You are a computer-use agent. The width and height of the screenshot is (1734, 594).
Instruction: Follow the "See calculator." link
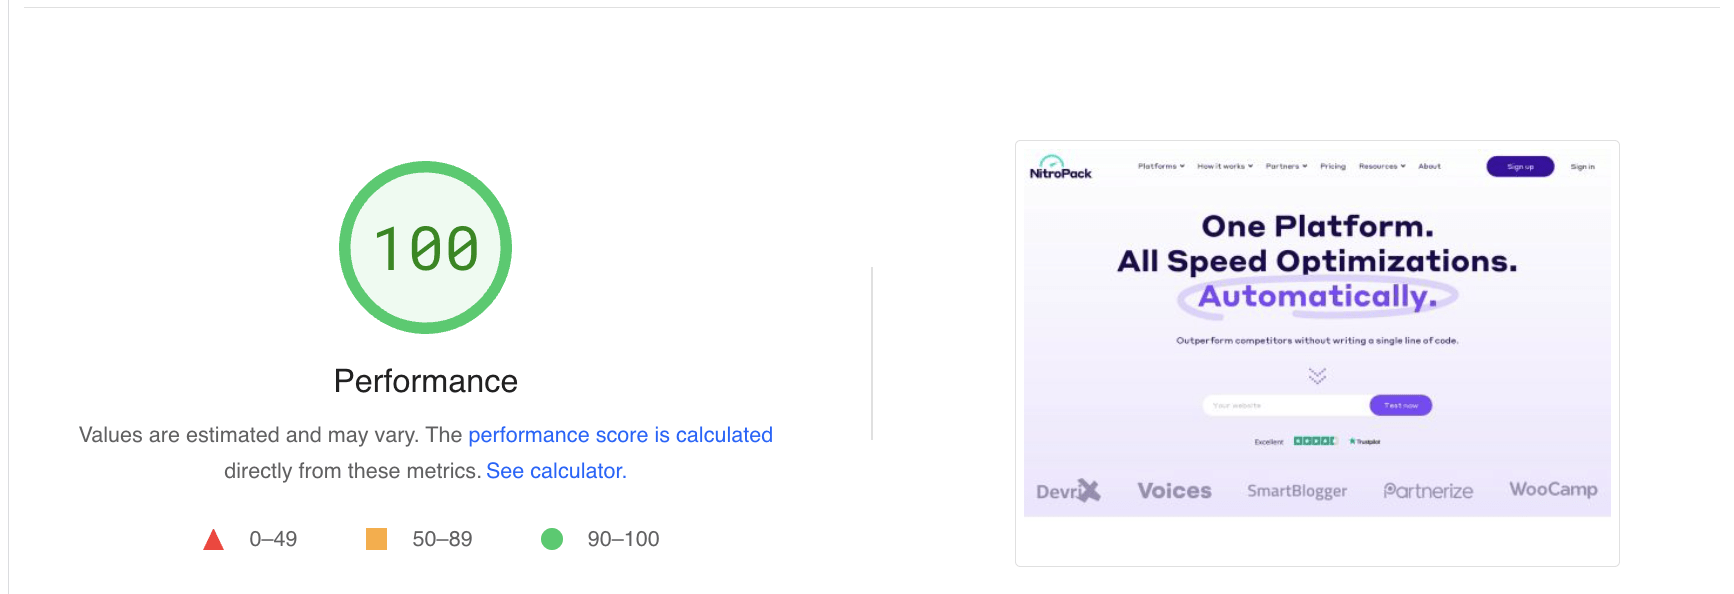[x=556, y=471]
